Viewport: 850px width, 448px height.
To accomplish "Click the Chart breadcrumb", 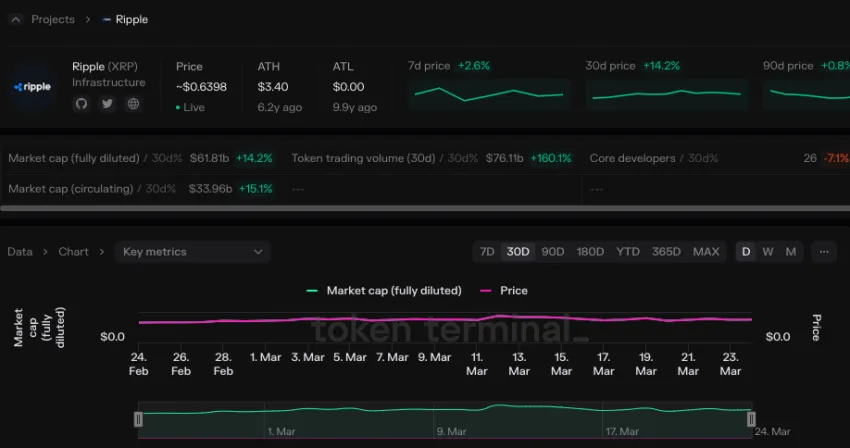I will coord(73,252).
